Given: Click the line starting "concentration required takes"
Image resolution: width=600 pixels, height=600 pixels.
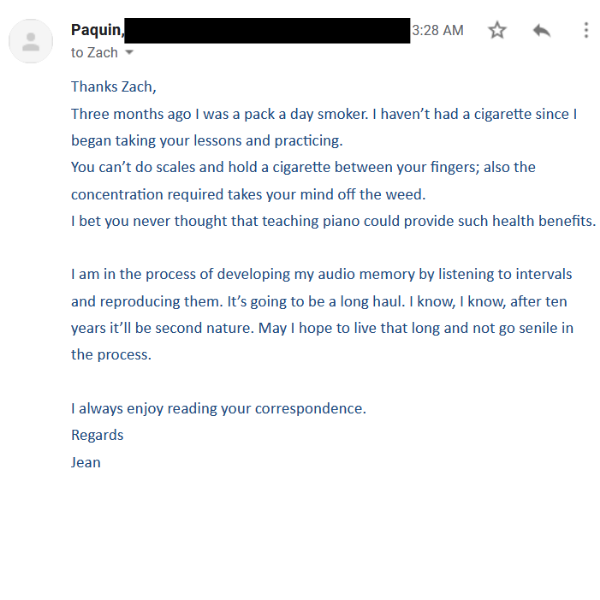Looking at the screenshot, I should 247,194.
